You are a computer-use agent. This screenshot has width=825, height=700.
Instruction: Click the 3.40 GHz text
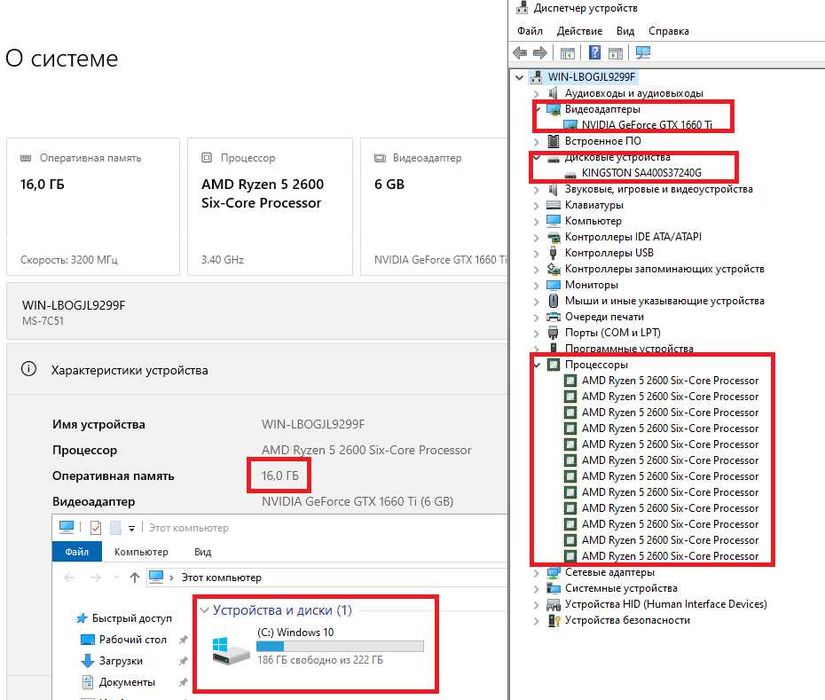pos(222,259)
